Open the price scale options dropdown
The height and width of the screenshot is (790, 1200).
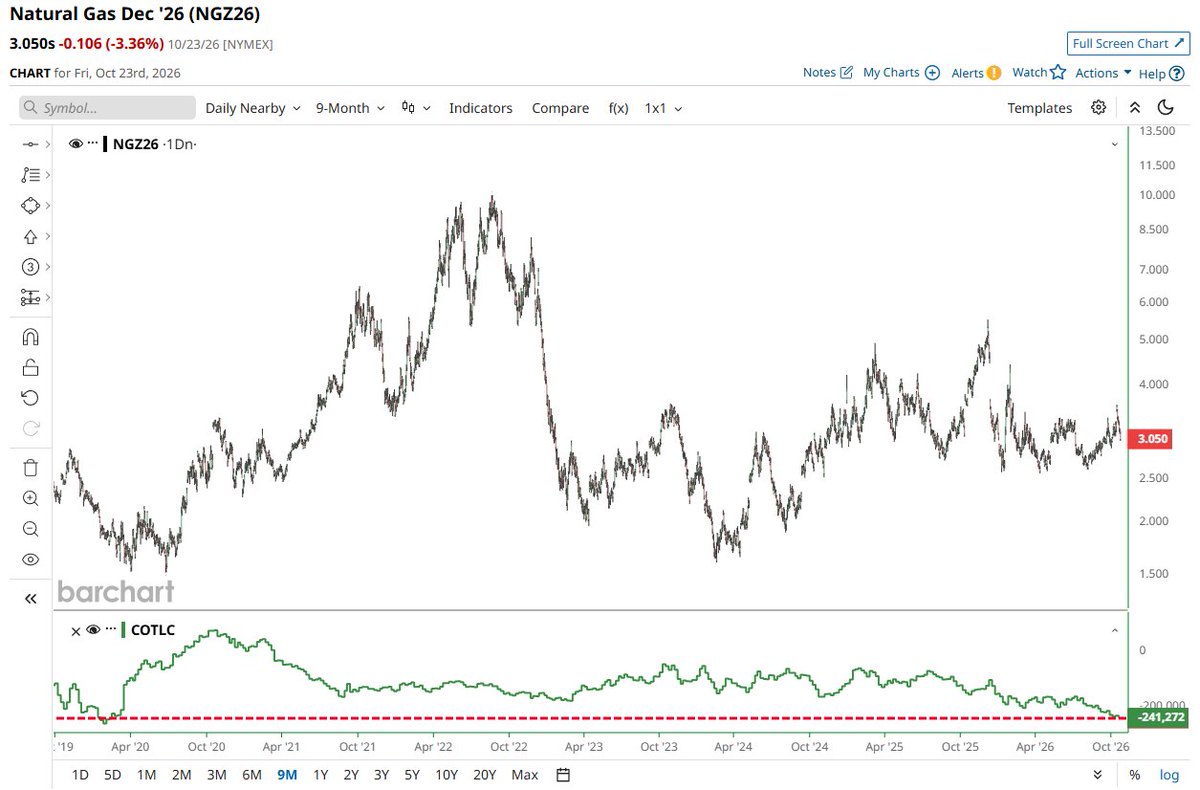(1098, 775)
